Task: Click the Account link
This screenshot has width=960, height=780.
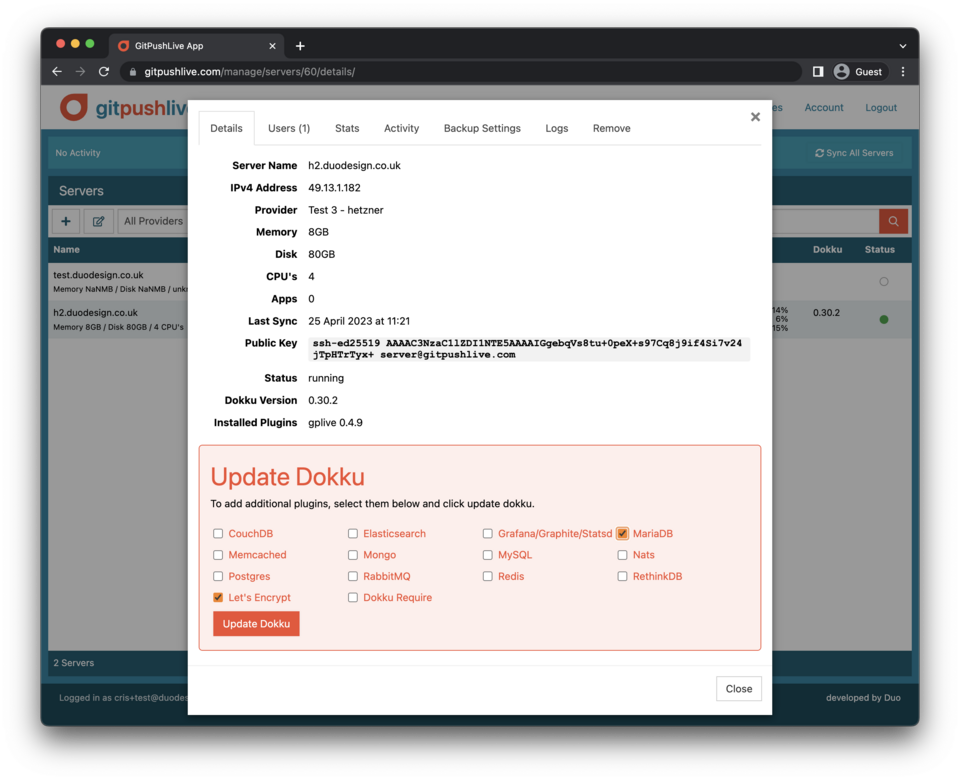Action: pos(824,108)
